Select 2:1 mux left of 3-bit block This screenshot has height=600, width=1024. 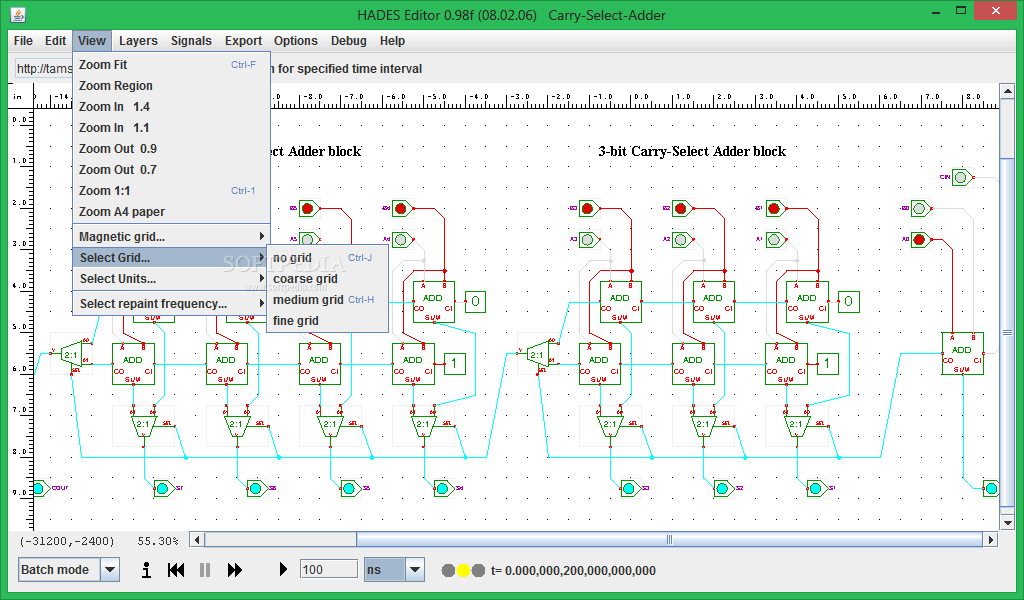pos(537,355)
